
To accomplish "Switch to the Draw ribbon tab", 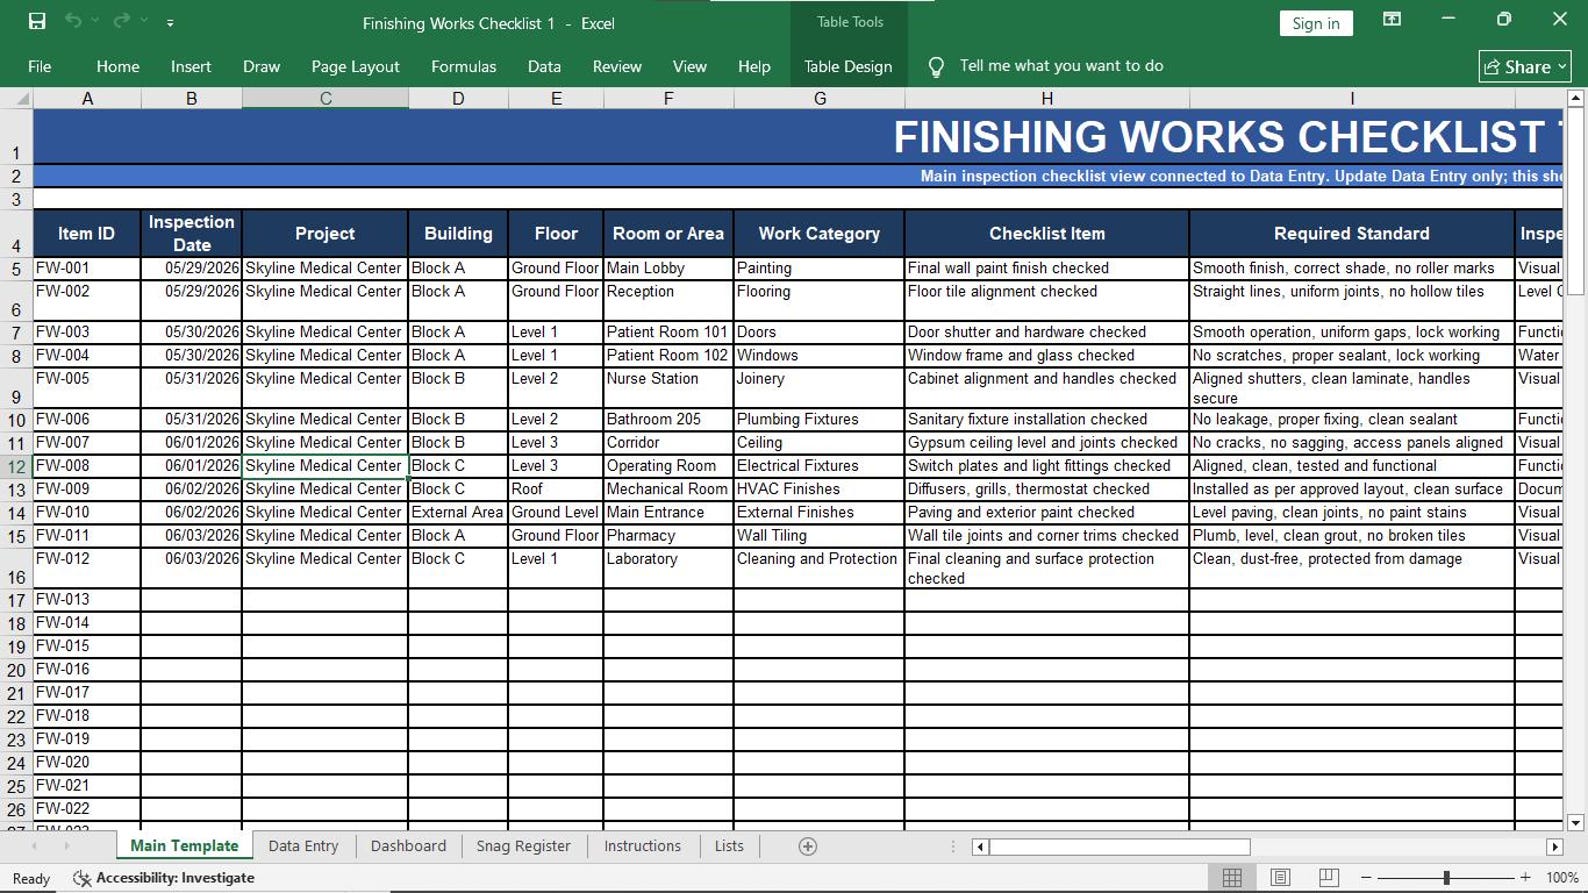I will click(261, 66).
